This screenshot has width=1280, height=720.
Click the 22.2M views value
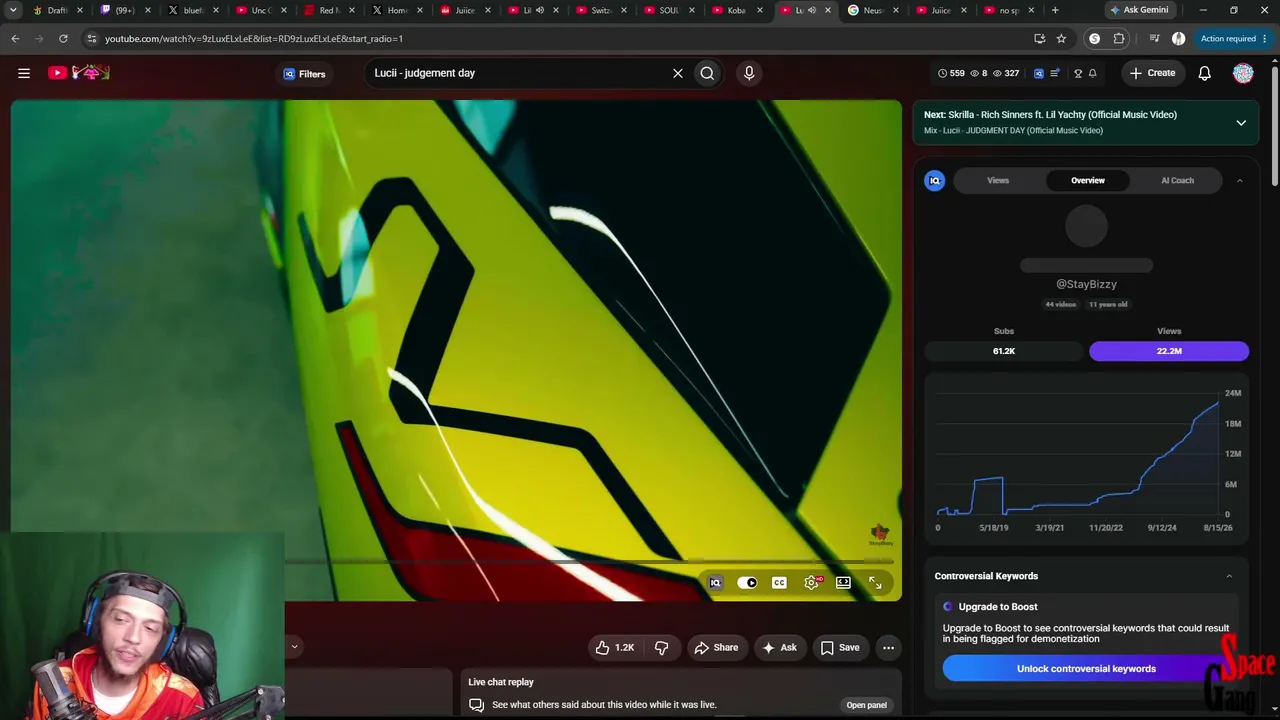pyautogui.click(x=1169, y=351)
